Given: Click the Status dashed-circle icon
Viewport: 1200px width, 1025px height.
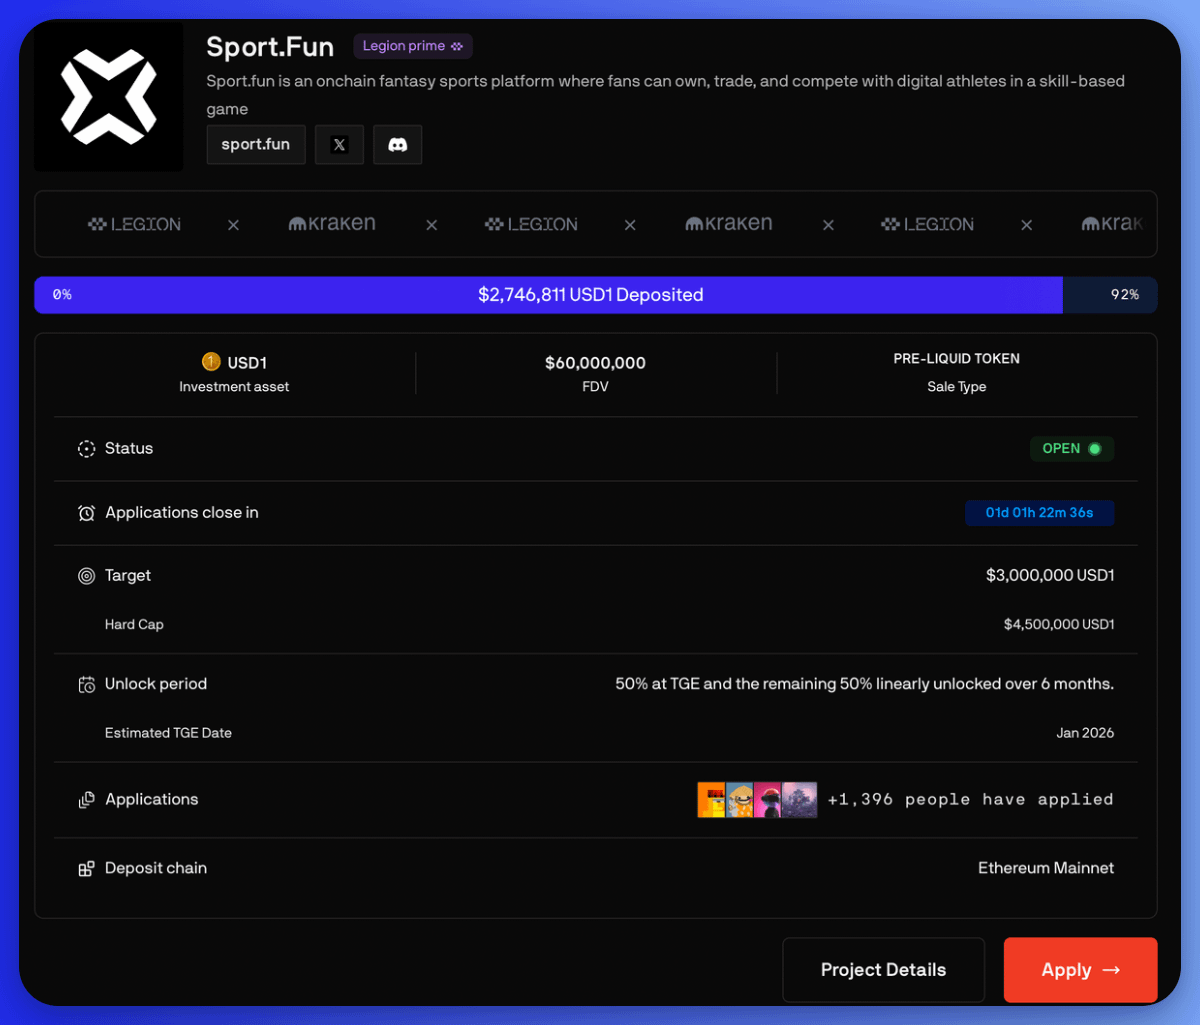Looking at the screenshot, I should click(x=87, y=449).
